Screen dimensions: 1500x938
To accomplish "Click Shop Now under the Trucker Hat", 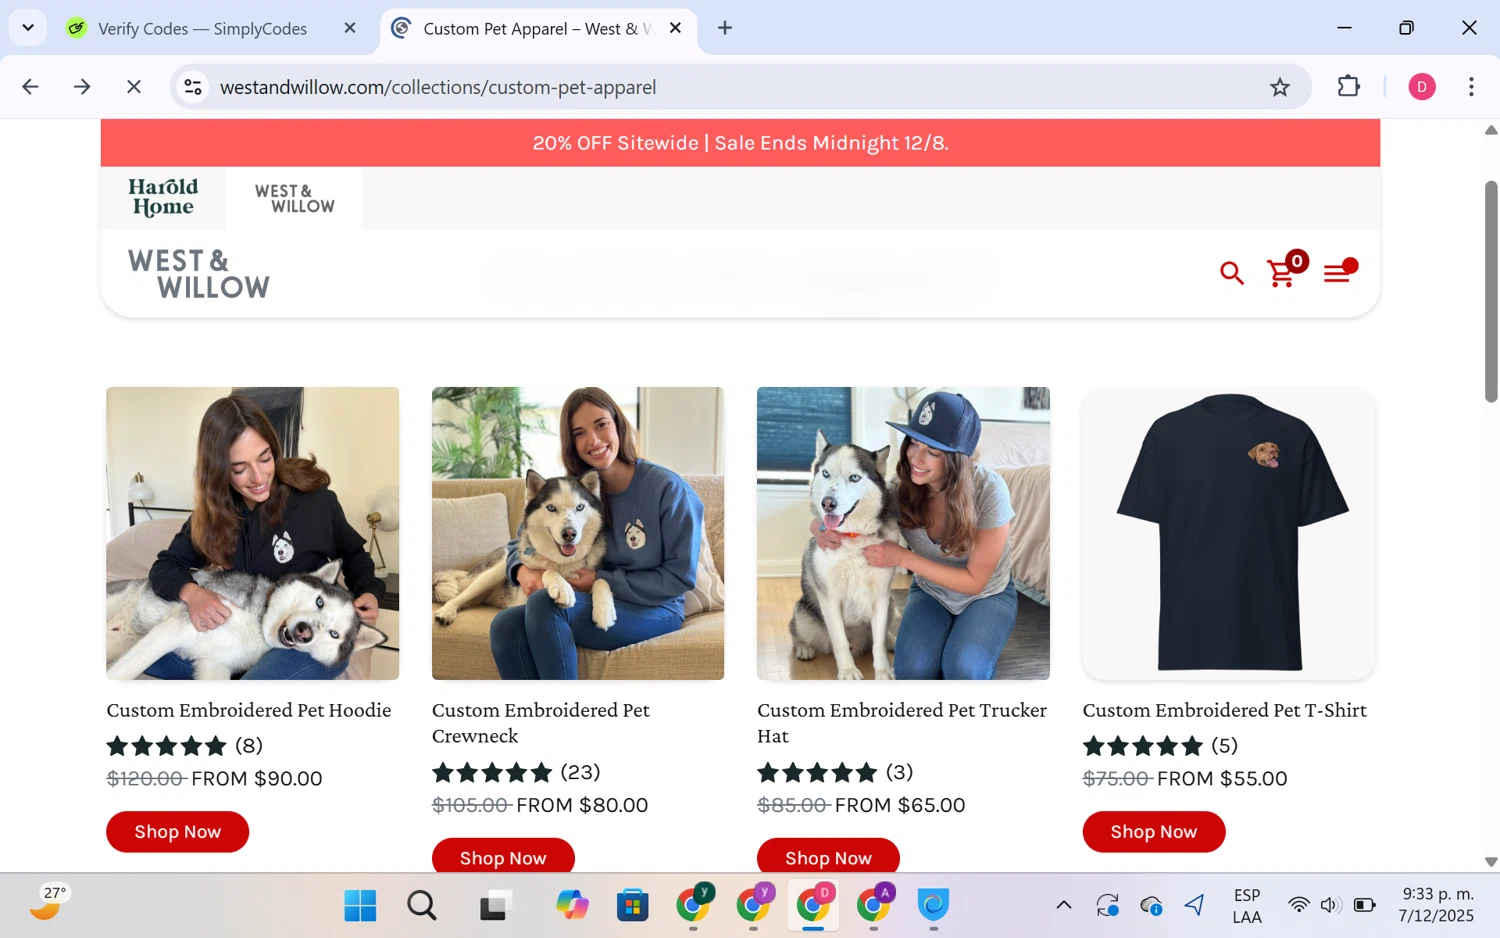I will click(828, 856).
